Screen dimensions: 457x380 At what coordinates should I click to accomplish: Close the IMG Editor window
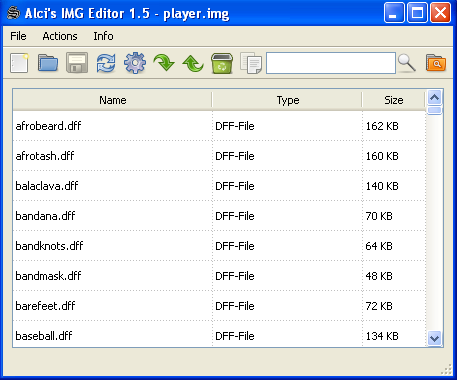(440, 13)
